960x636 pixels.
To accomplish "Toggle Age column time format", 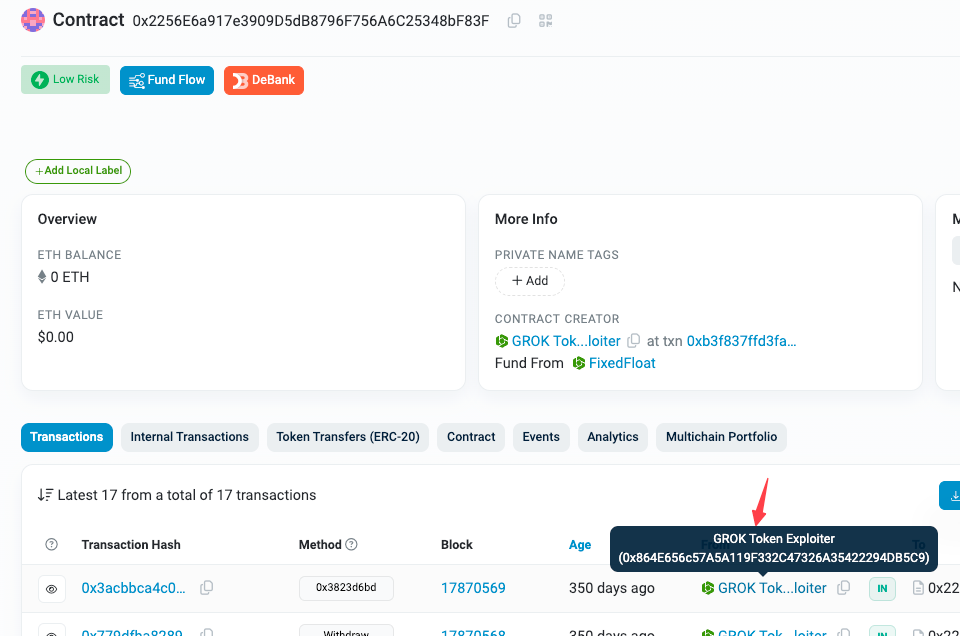I will click(580, 545).
